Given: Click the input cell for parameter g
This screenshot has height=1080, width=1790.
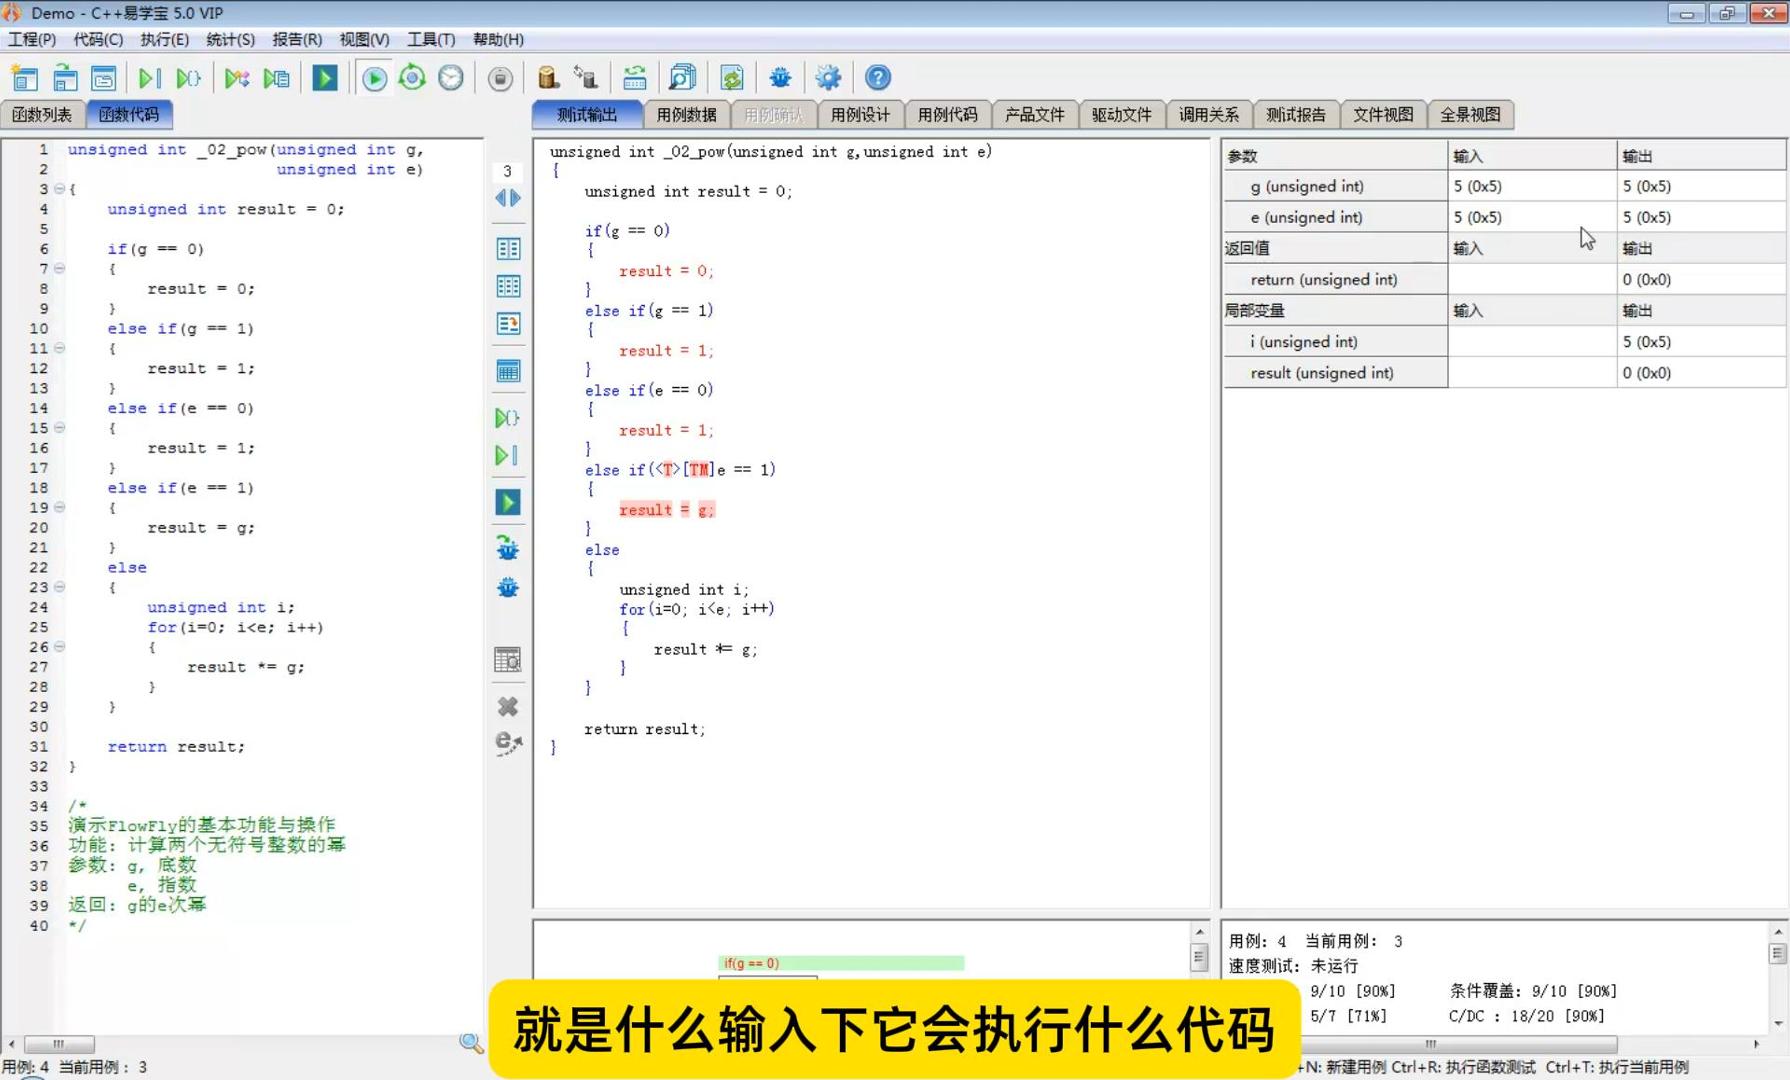Looking at the screenshot, I should [1532, 186].
